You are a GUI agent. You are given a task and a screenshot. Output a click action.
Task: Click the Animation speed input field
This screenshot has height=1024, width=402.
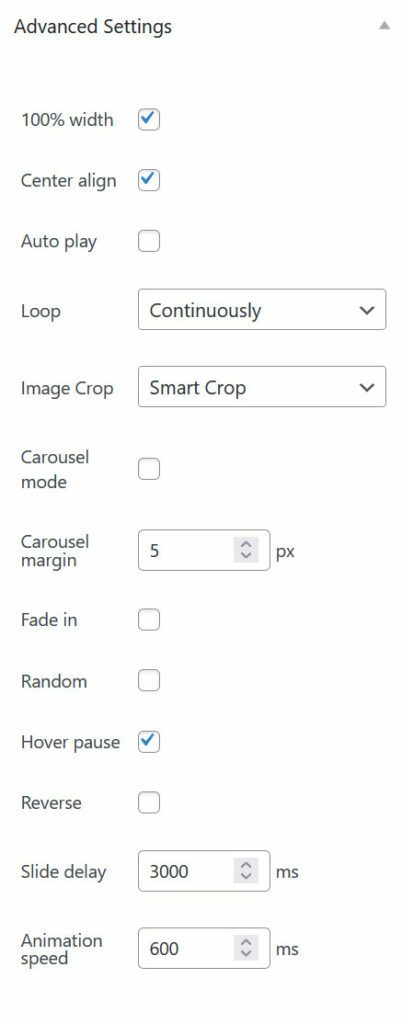point(204,948)
